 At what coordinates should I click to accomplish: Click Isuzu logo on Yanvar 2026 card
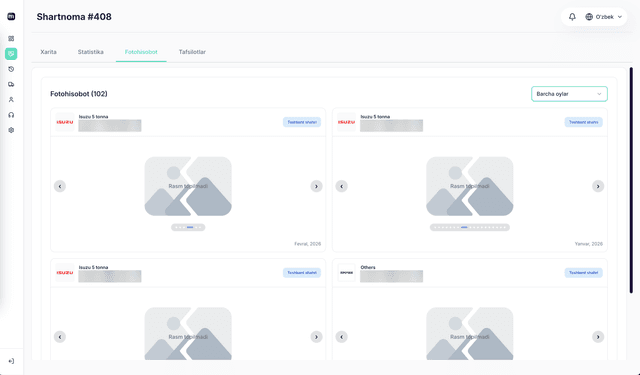[347, 122]
